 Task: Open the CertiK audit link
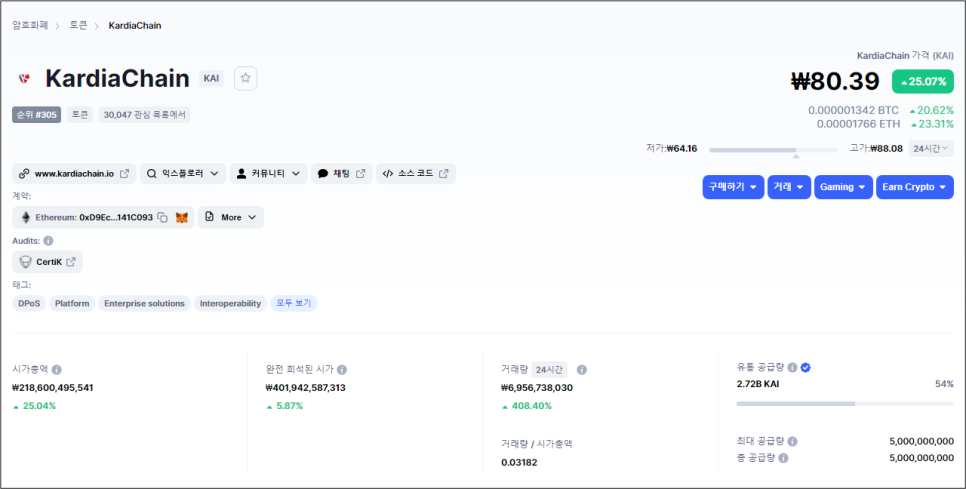pyautogui.click(x=48, y=262)
